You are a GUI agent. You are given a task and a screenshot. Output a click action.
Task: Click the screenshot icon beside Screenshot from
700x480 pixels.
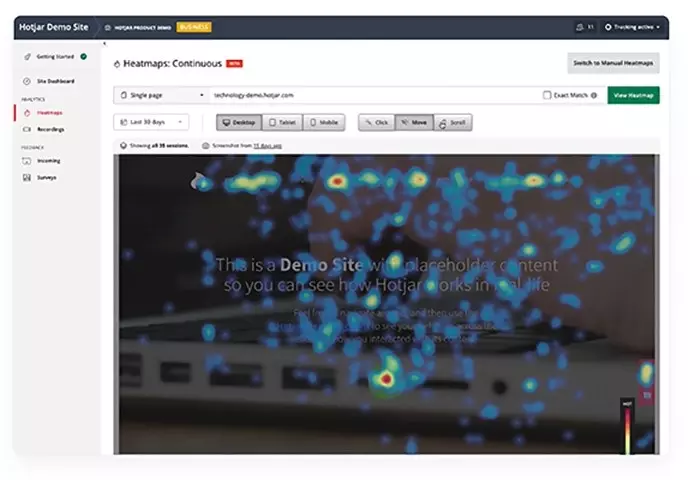206,146
